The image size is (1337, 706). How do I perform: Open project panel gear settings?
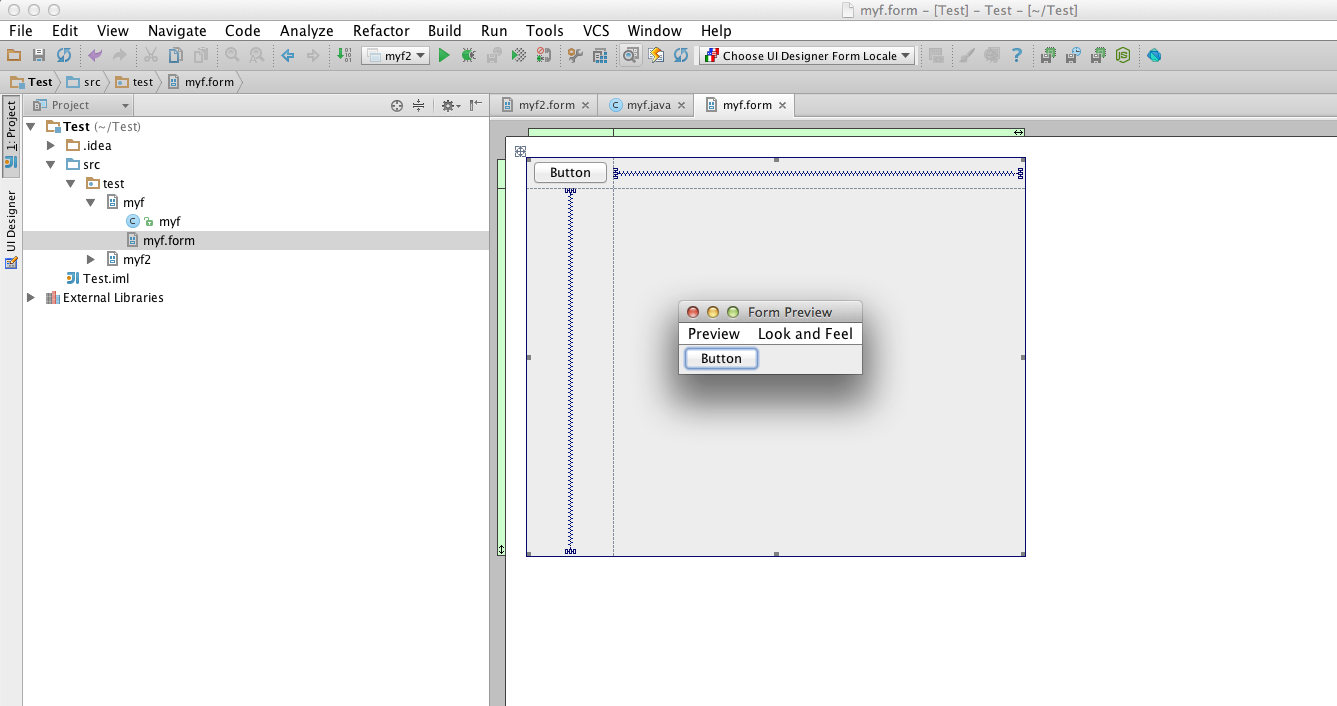(x=449, y=105)
